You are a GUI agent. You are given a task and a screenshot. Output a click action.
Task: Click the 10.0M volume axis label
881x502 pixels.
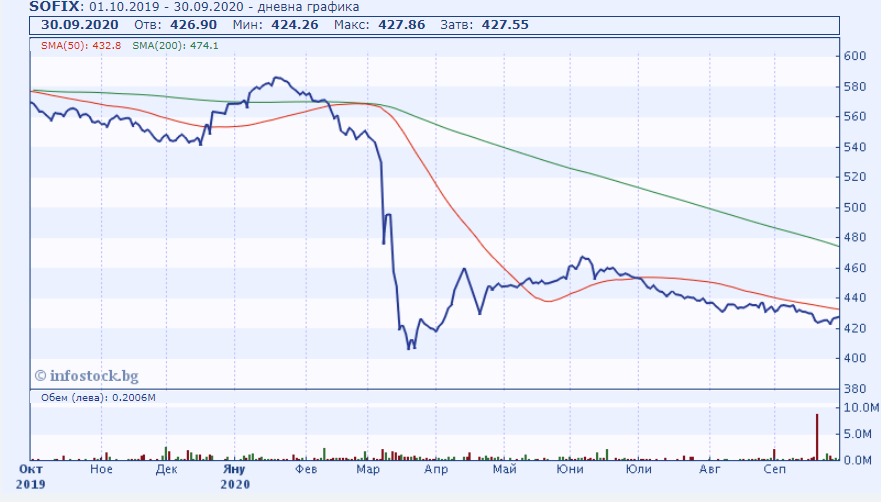pos(861,408)
